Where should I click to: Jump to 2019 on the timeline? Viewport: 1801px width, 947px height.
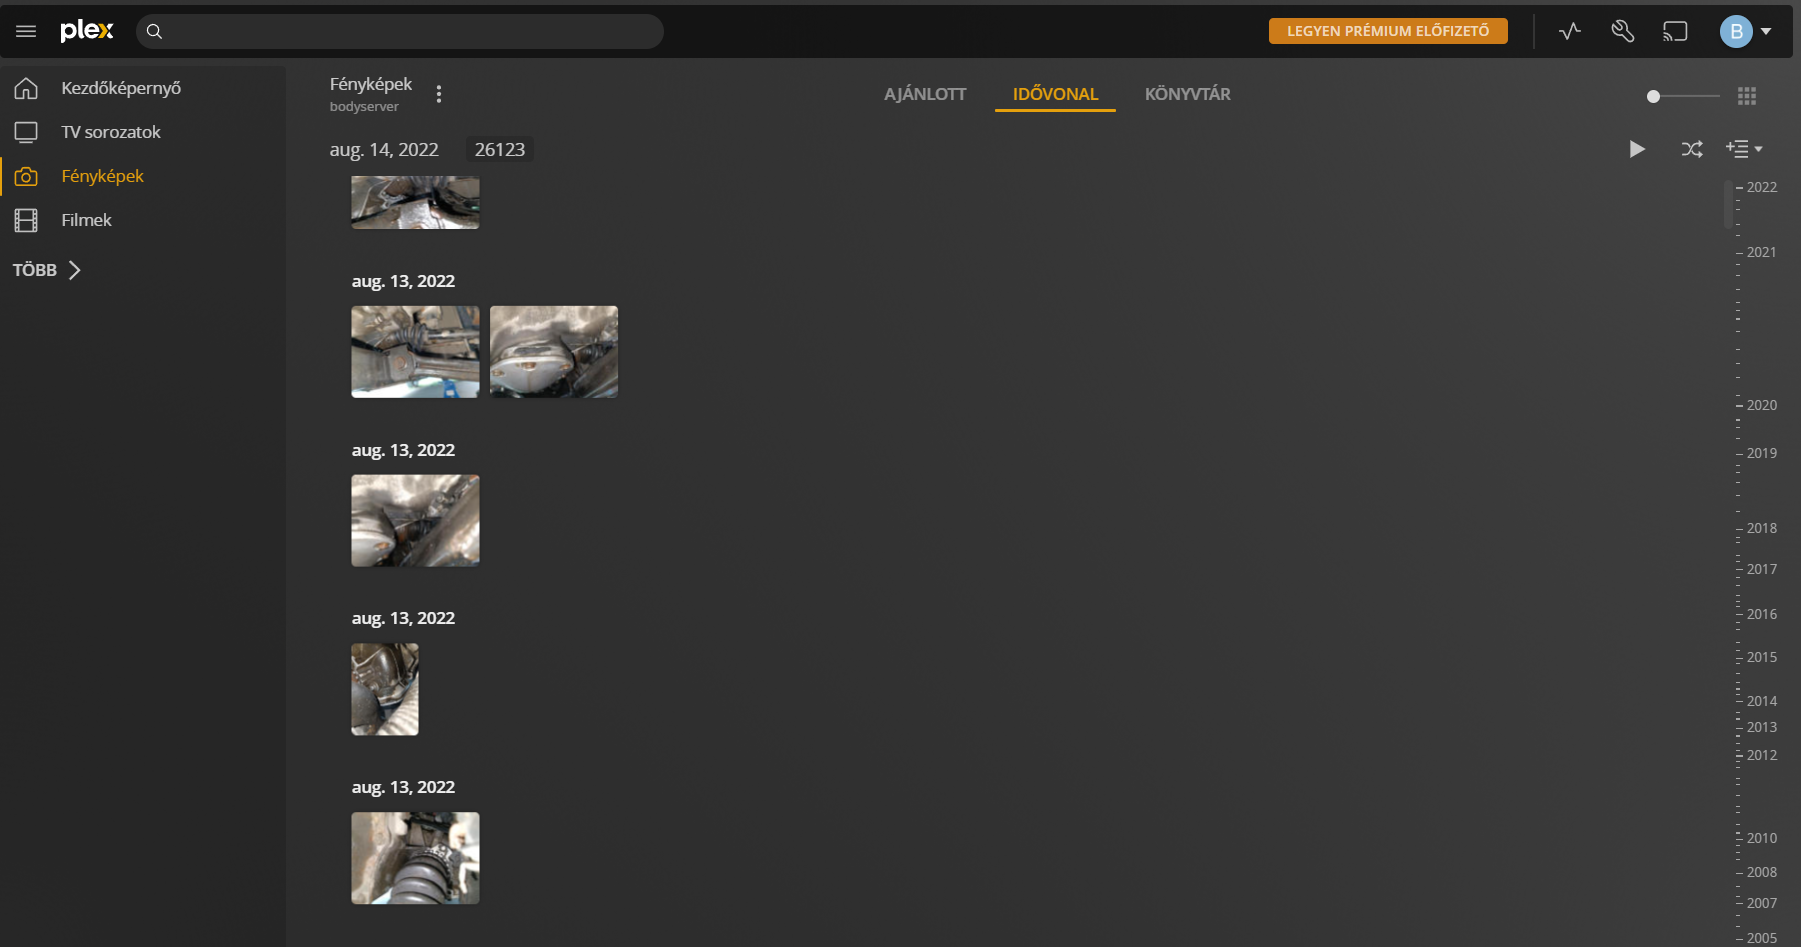click(1761, 453)
